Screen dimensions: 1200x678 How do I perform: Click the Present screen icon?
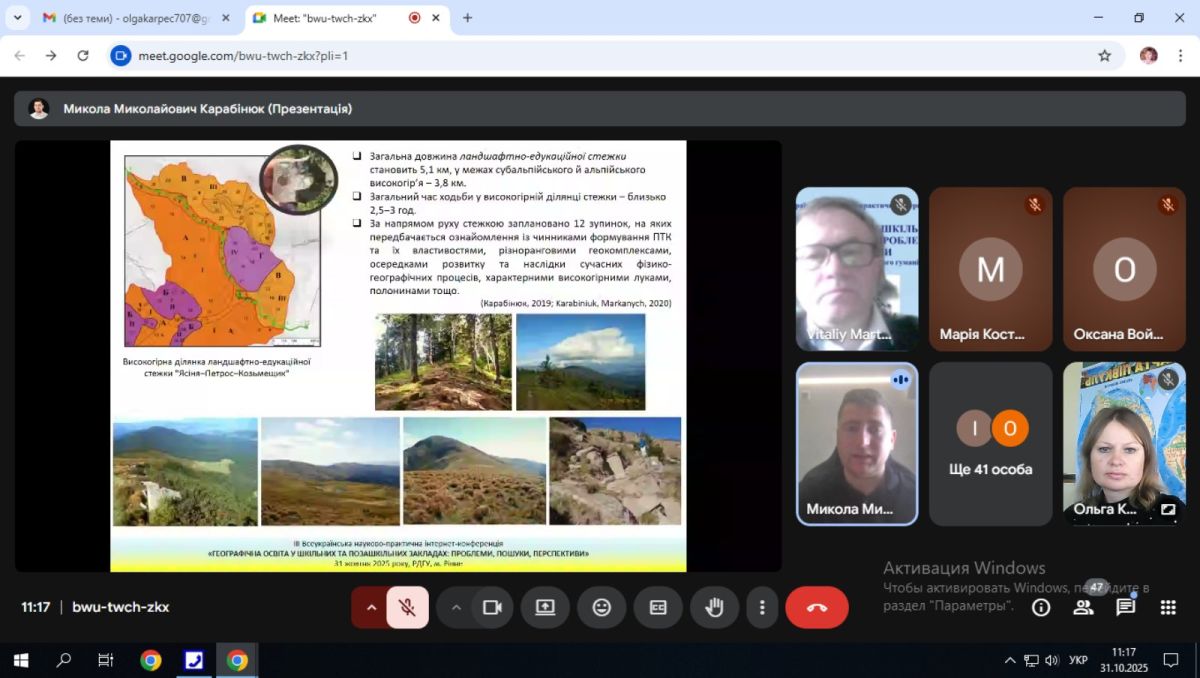[545, 607]
